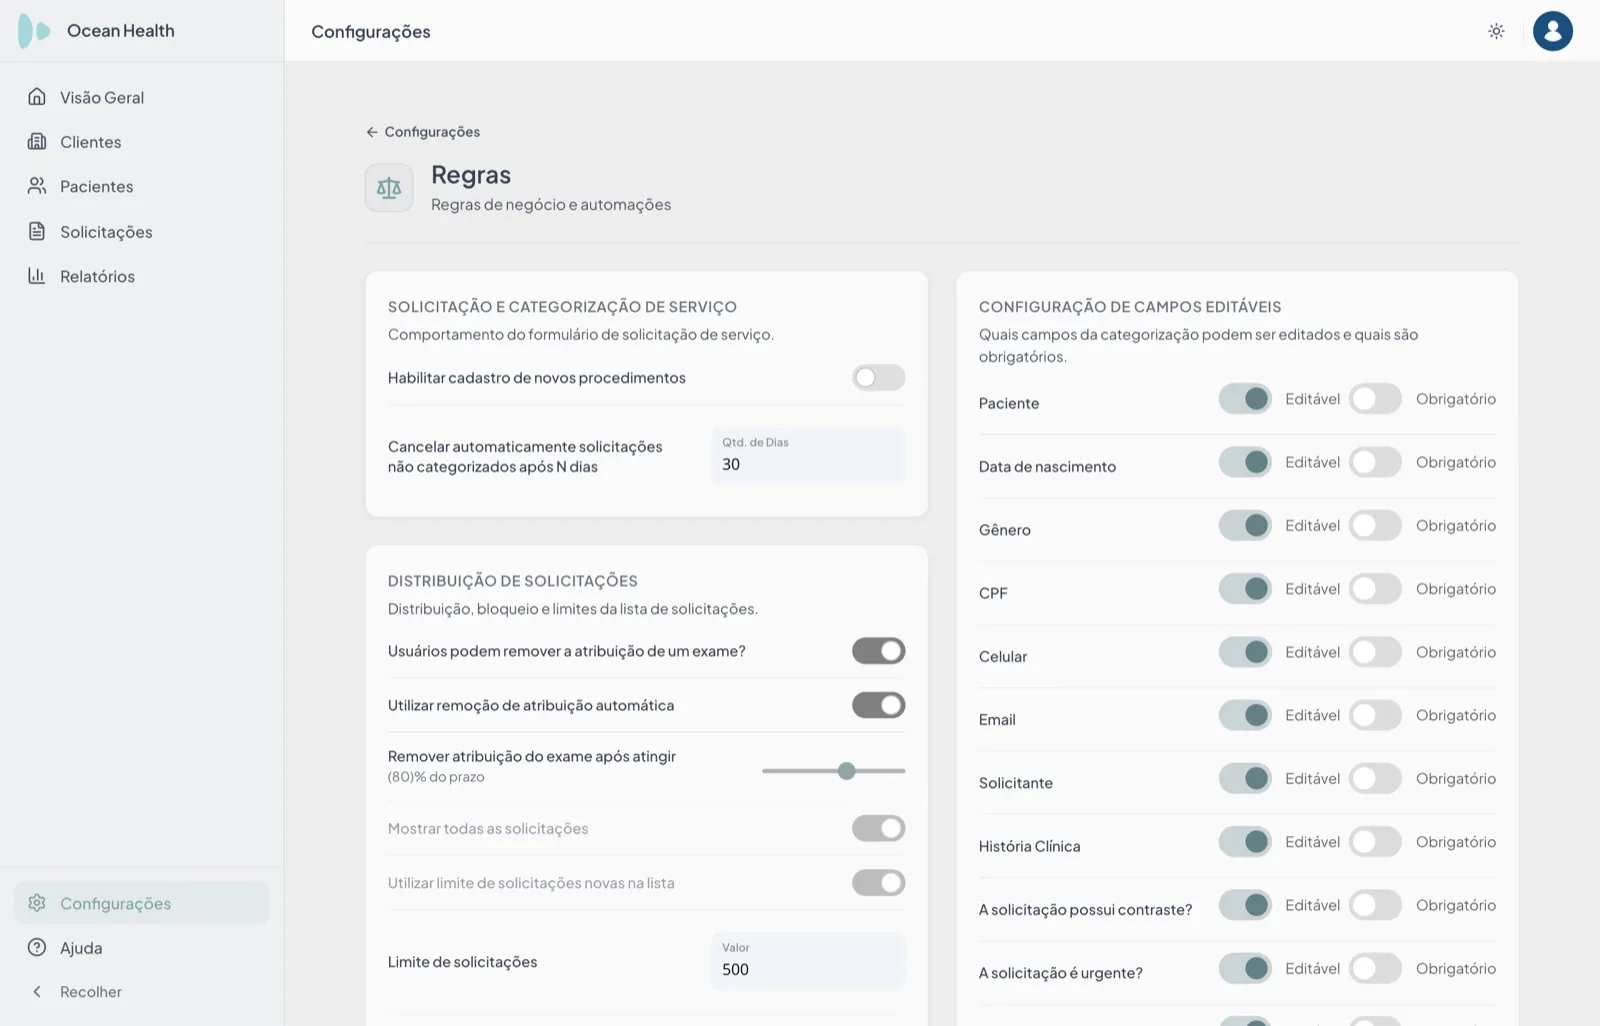Go to Pacientes menu item
1600x1026 pixels.
click(x=142, y=186)
